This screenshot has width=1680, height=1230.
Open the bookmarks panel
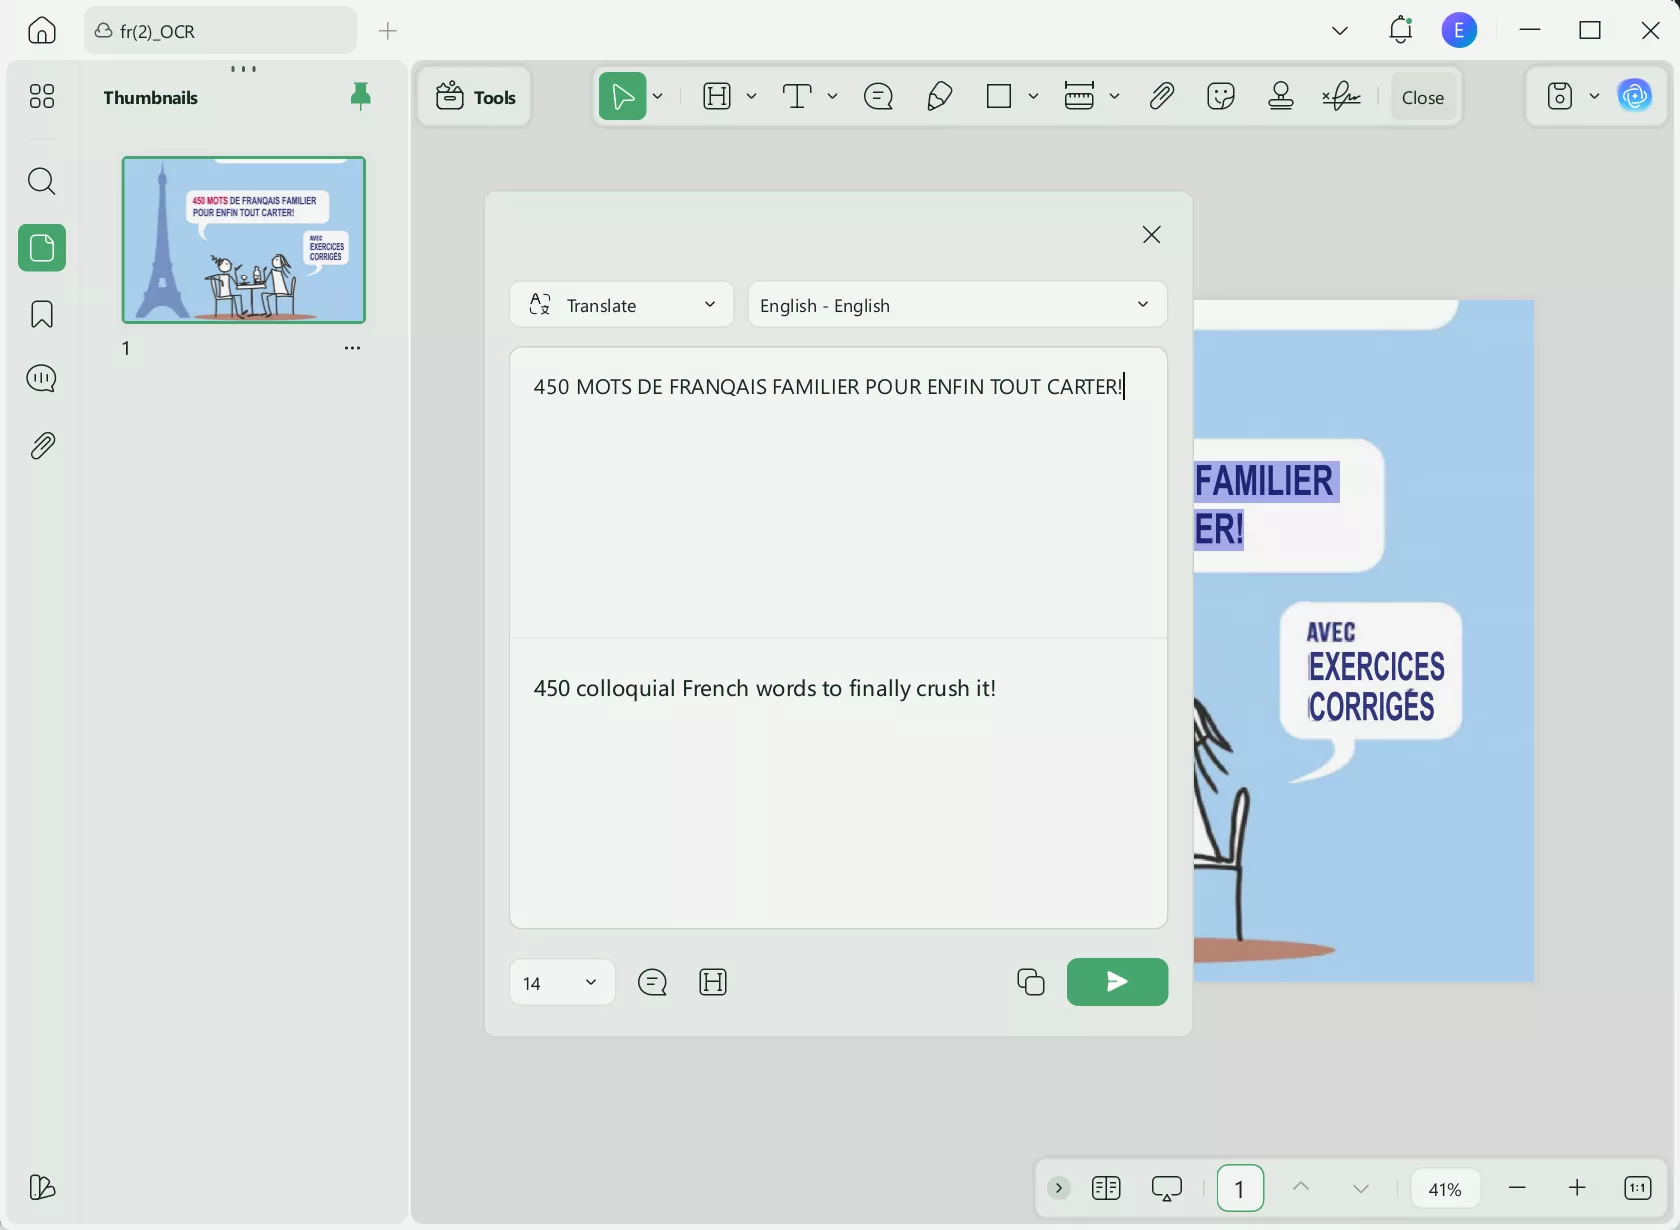(42, 315)
